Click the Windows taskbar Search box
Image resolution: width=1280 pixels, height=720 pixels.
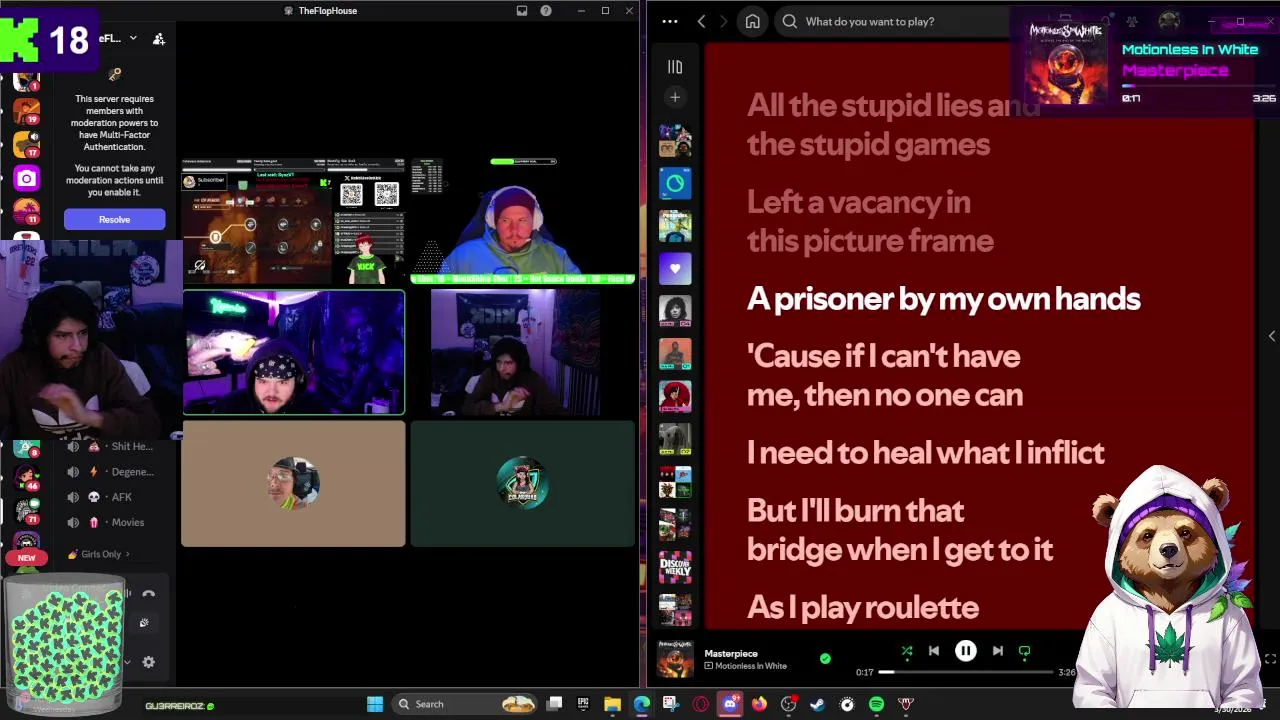465,704
